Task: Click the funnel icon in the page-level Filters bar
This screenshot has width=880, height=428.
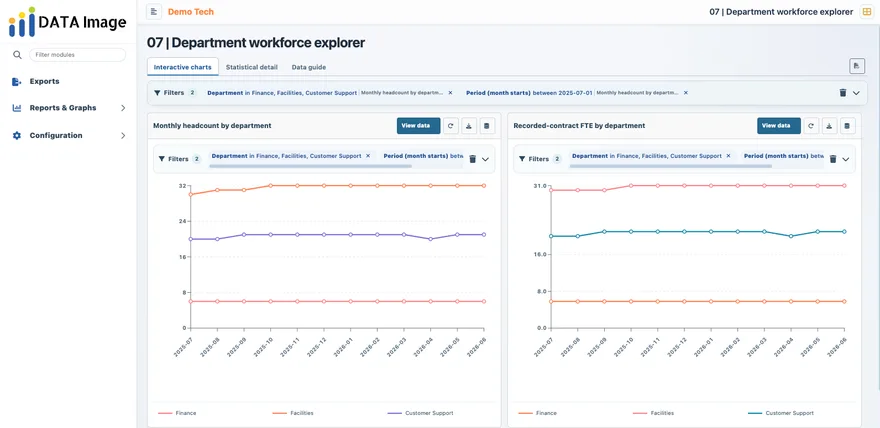Action: [157, 93]
